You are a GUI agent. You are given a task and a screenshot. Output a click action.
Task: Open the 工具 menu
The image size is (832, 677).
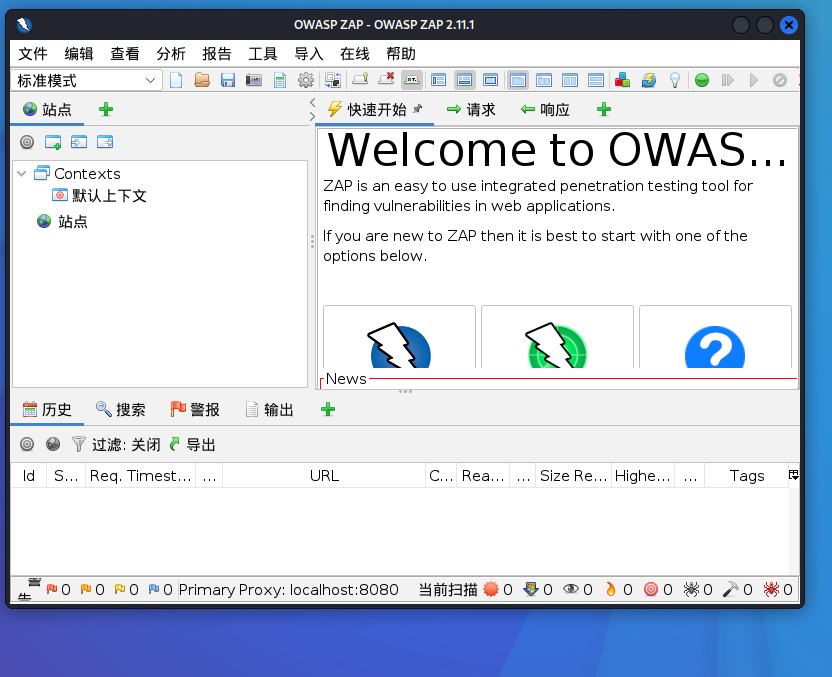[x=263, y=54]
